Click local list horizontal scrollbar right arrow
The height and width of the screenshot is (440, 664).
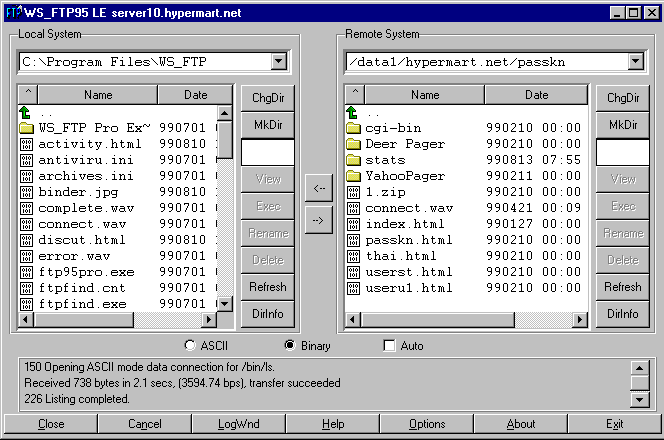208,320
